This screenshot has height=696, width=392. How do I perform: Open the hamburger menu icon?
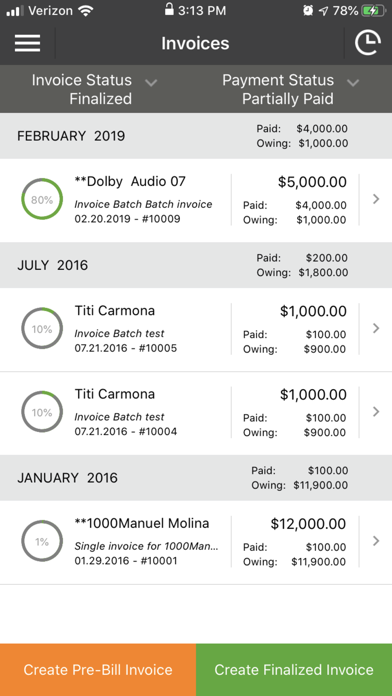pos(28,43)
